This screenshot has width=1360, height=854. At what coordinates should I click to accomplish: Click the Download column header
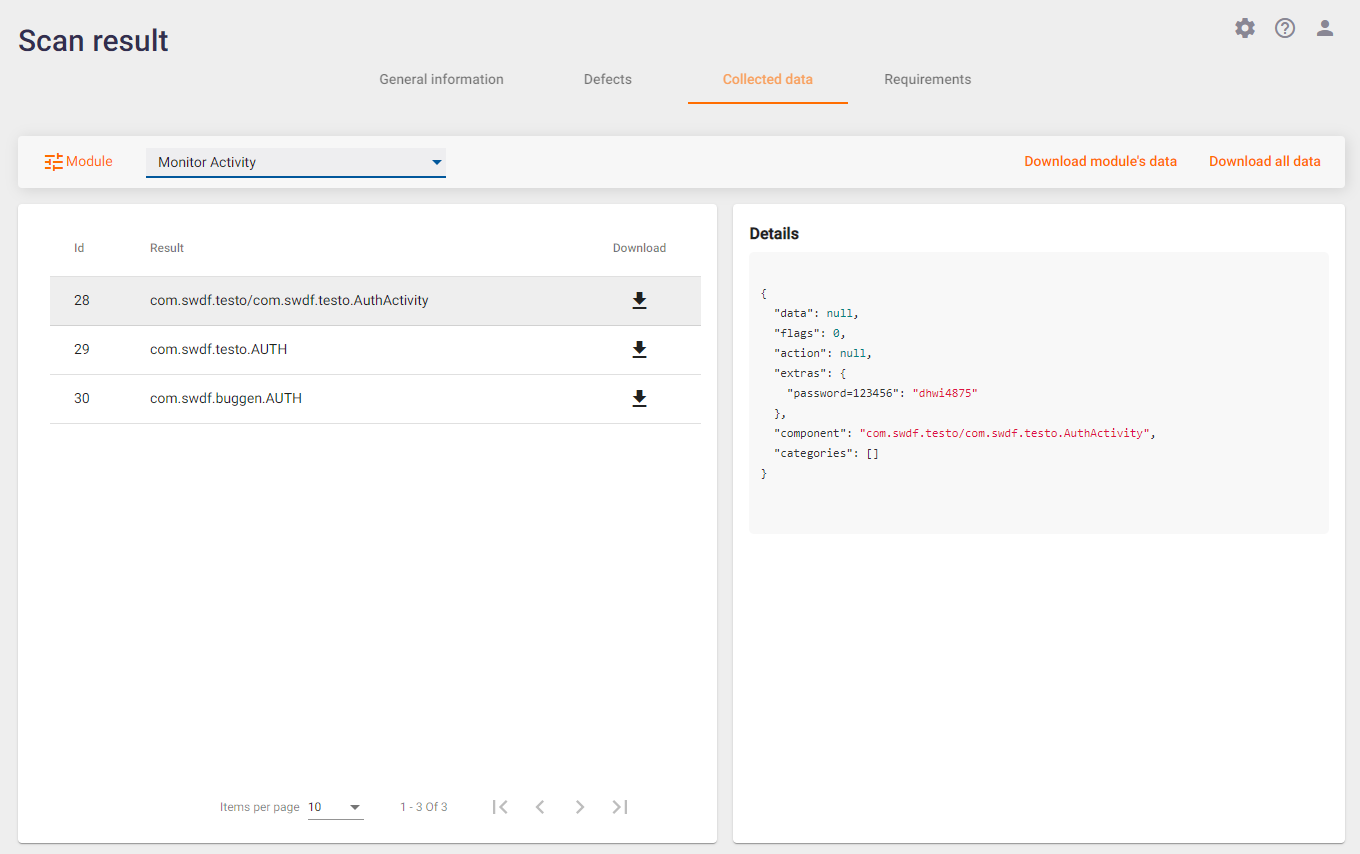click(639, 248)
